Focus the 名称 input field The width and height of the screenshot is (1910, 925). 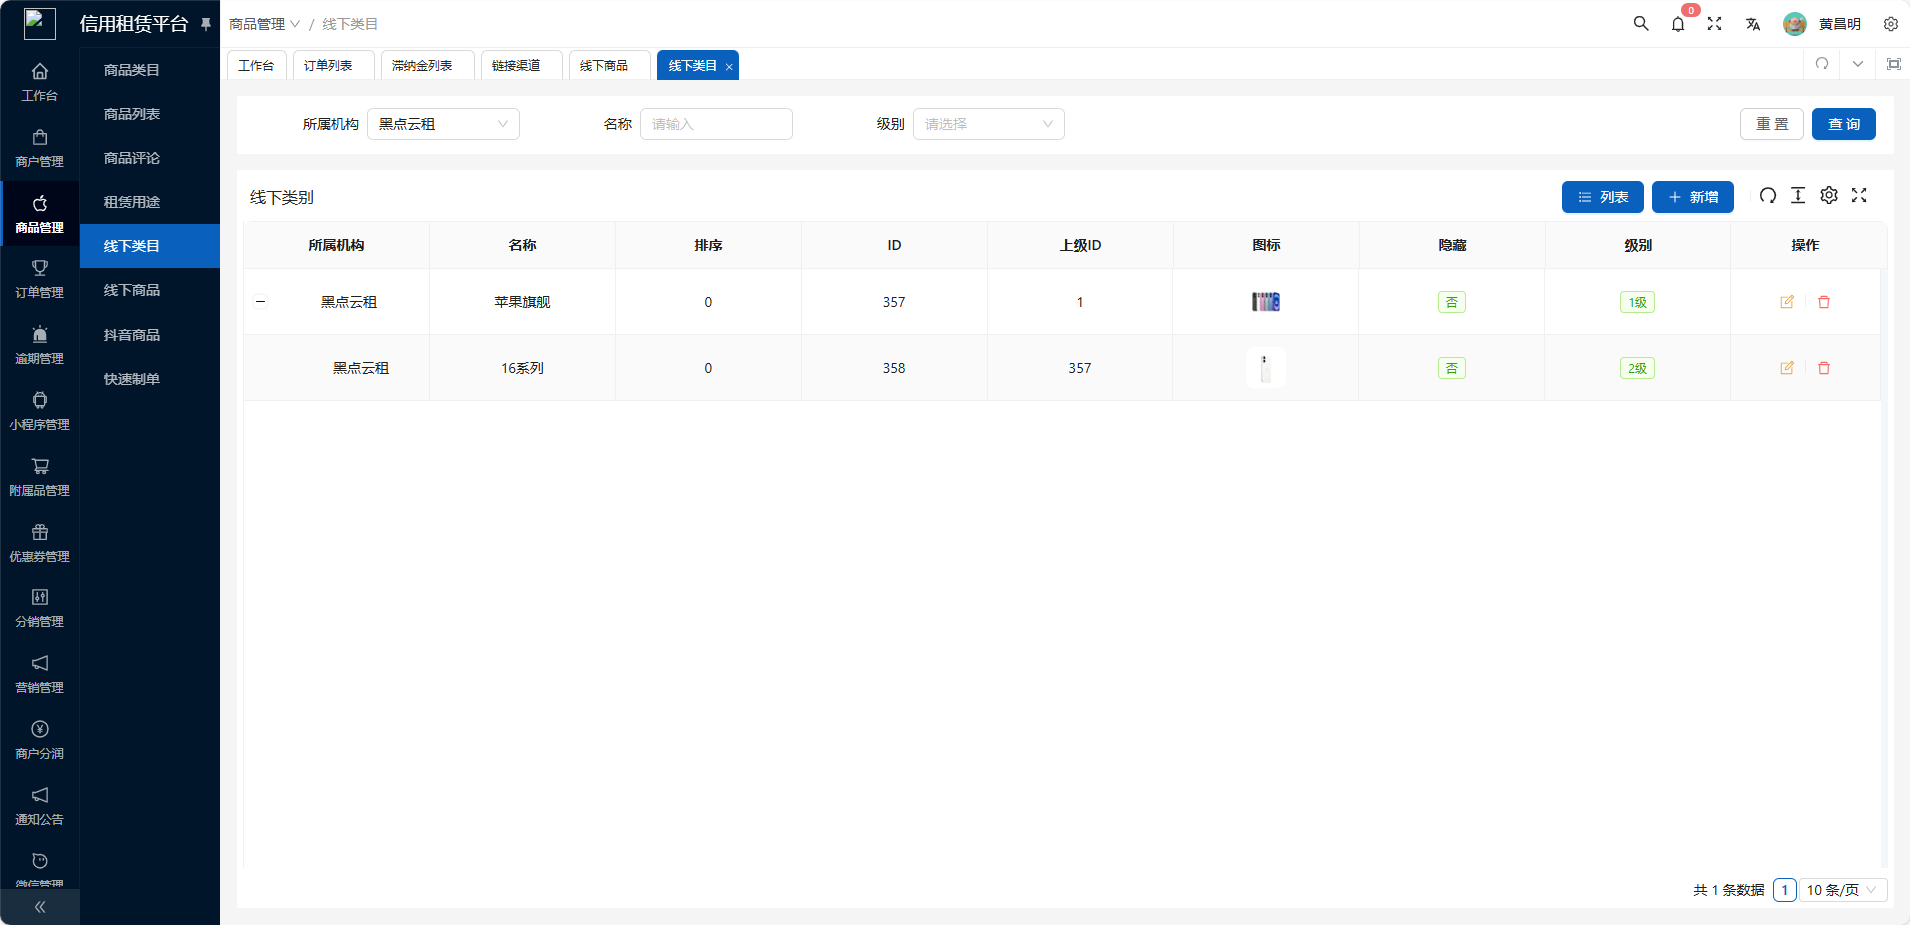716,124
